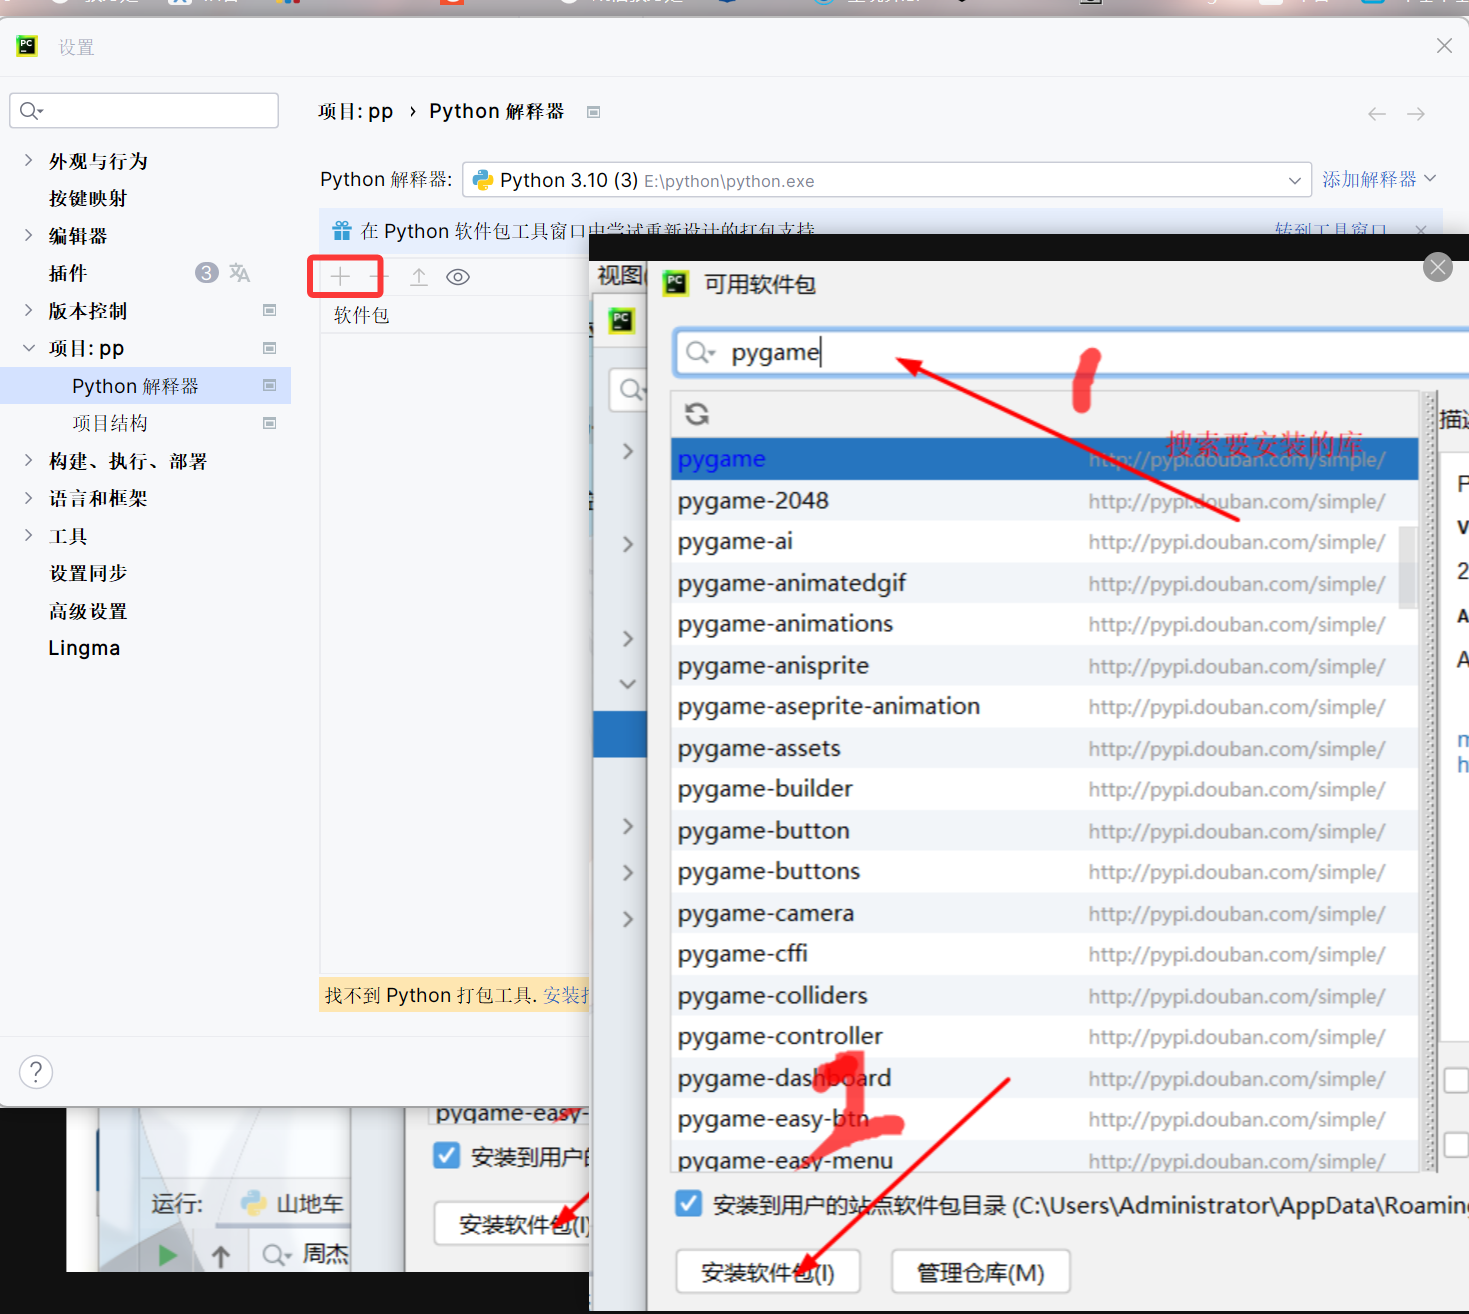1469x1314 pixels.
Task: Click the PyCharm icon in the 设置 title bar
Action: (x=27, y=45)
